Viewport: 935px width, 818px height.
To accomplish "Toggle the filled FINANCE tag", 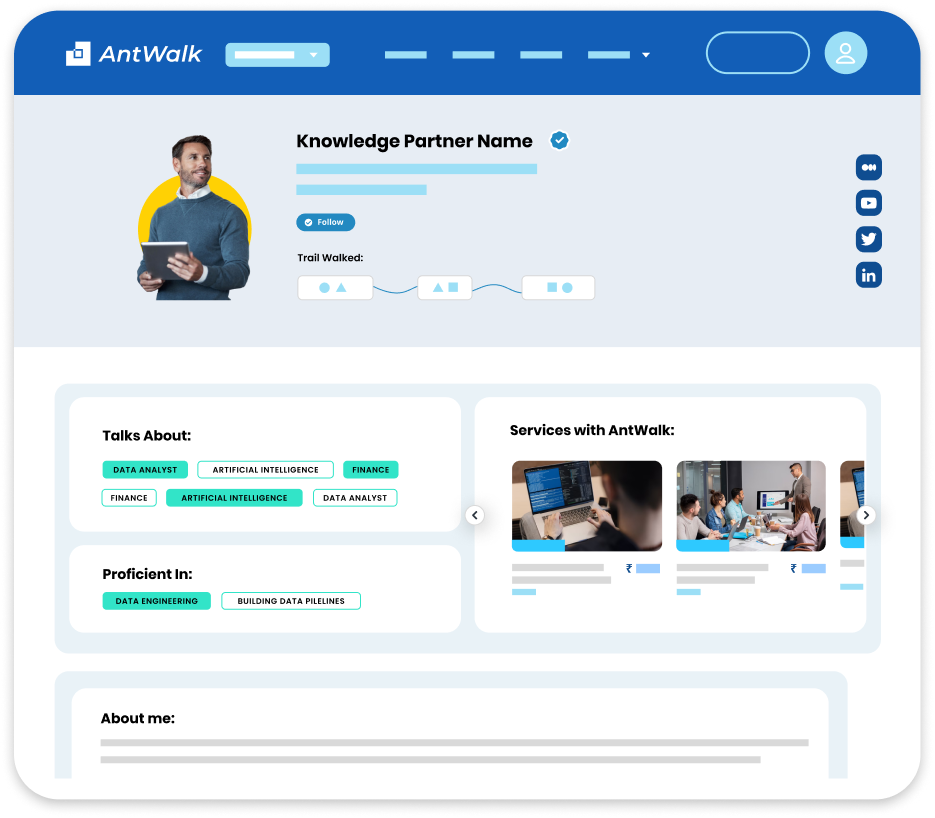I will (x=370, y=470).
